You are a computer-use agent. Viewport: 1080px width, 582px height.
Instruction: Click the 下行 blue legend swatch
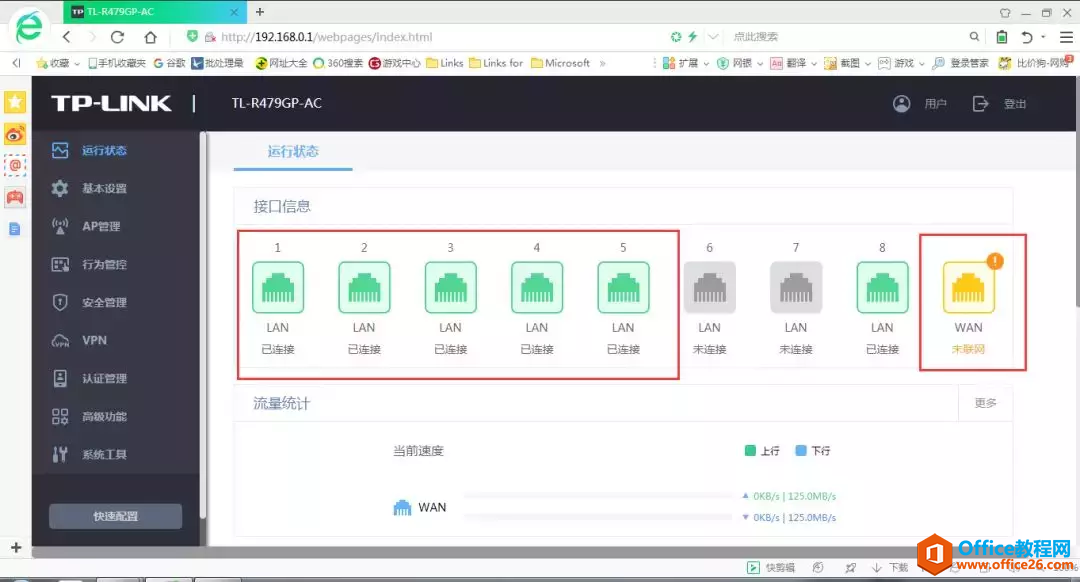[x=800, y=450]
